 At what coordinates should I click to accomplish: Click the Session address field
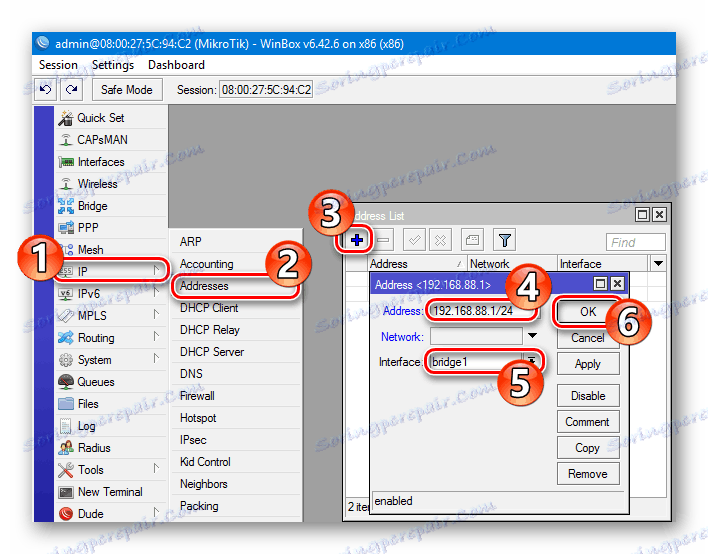[x=266, y=90]
